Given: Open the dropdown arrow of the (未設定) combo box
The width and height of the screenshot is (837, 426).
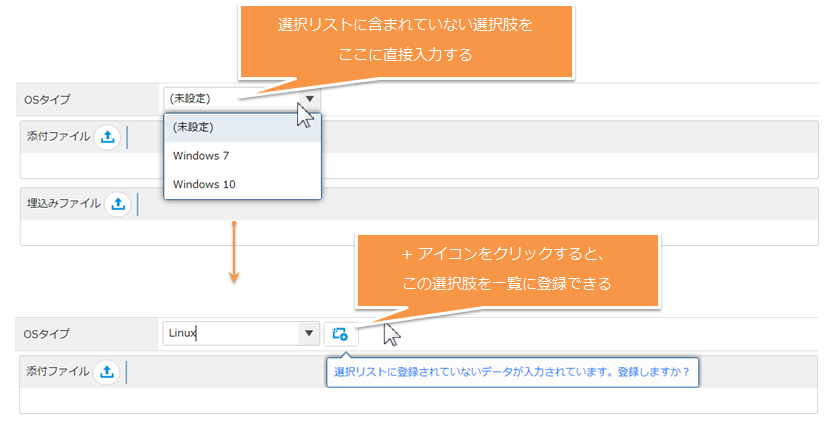Looking at the screenshot, I should (310, 98).
